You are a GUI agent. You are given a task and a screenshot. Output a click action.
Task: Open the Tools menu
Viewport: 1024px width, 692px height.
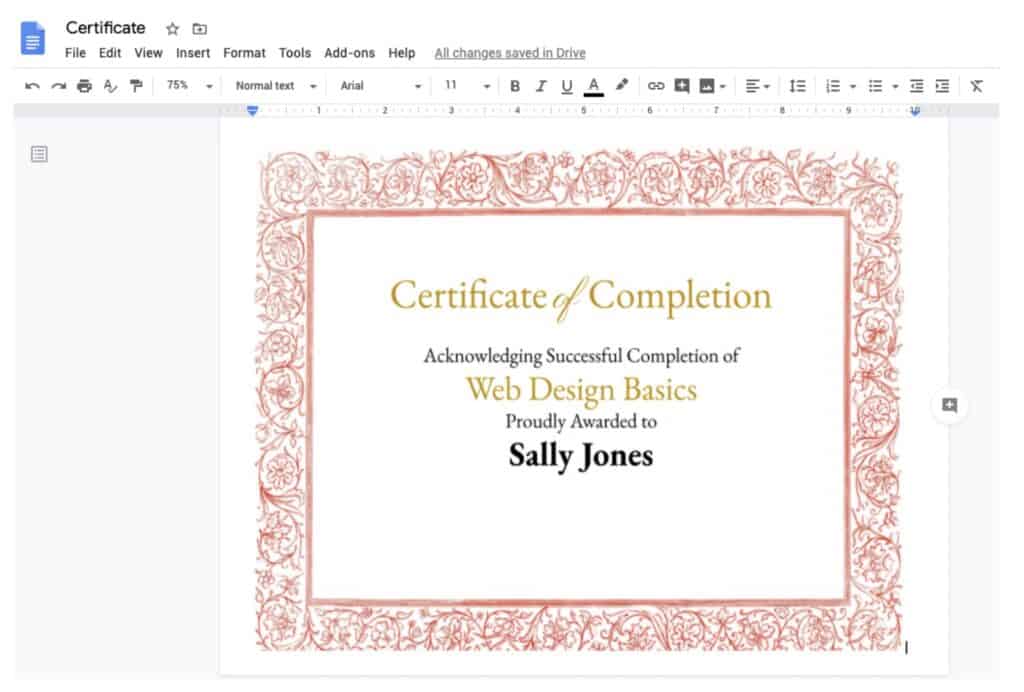295,53
